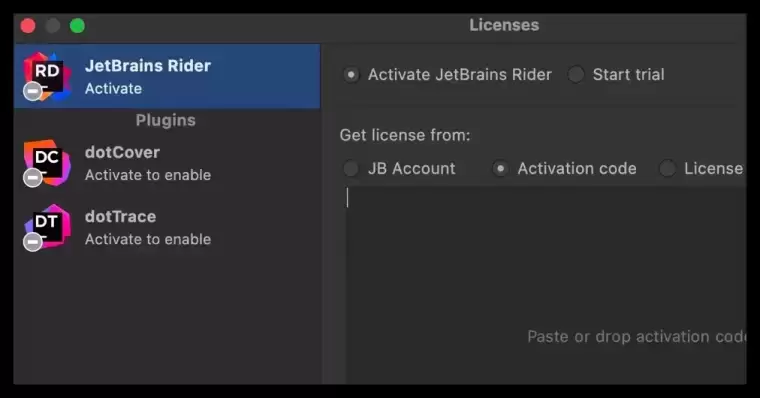Click the Plugins section header
This screenshot has width=760, height=398.
(165, 120)
